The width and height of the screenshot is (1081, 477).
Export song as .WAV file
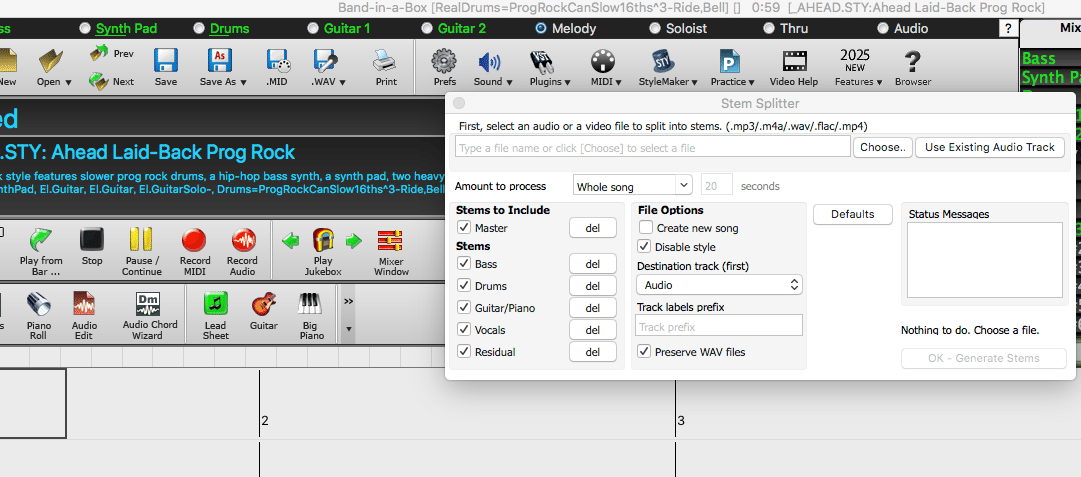(325, 68)
